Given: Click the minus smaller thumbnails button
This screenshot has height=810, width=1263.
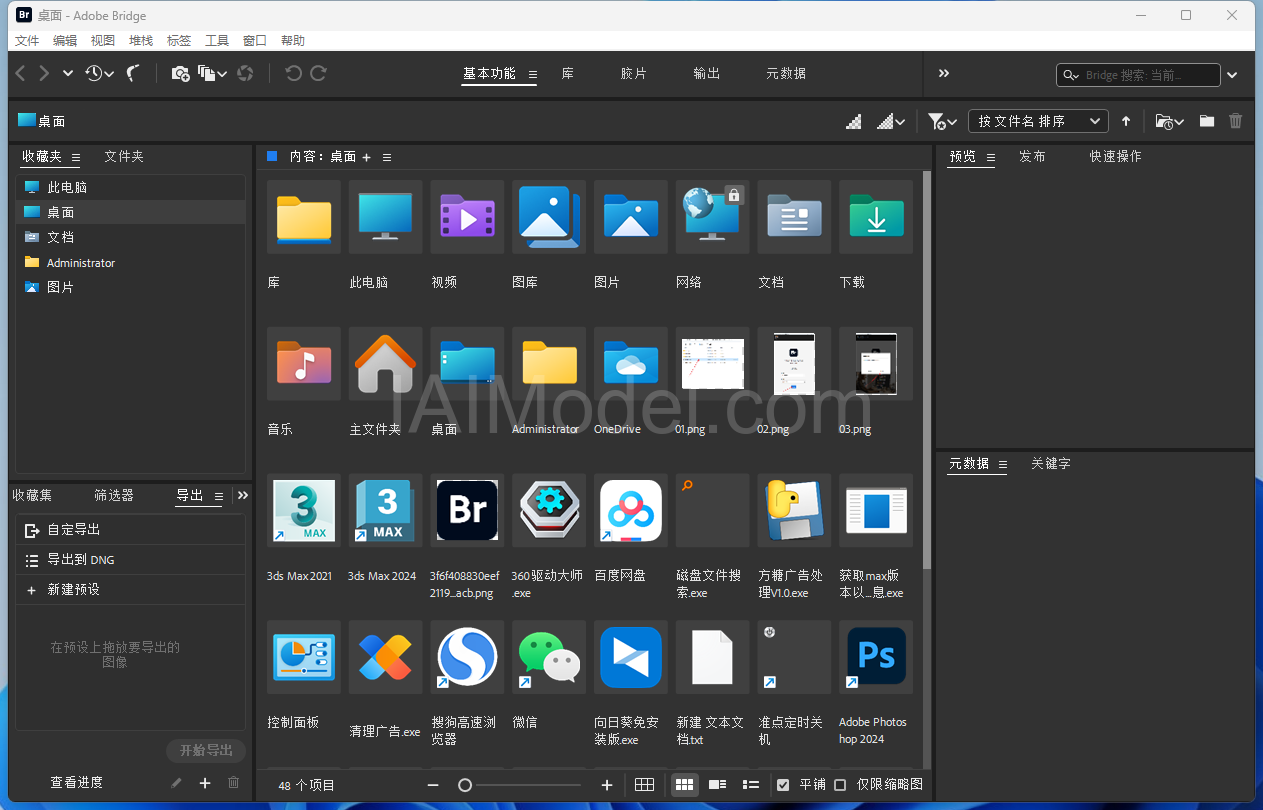Looking at the screenshot, I should pos(433,785).
